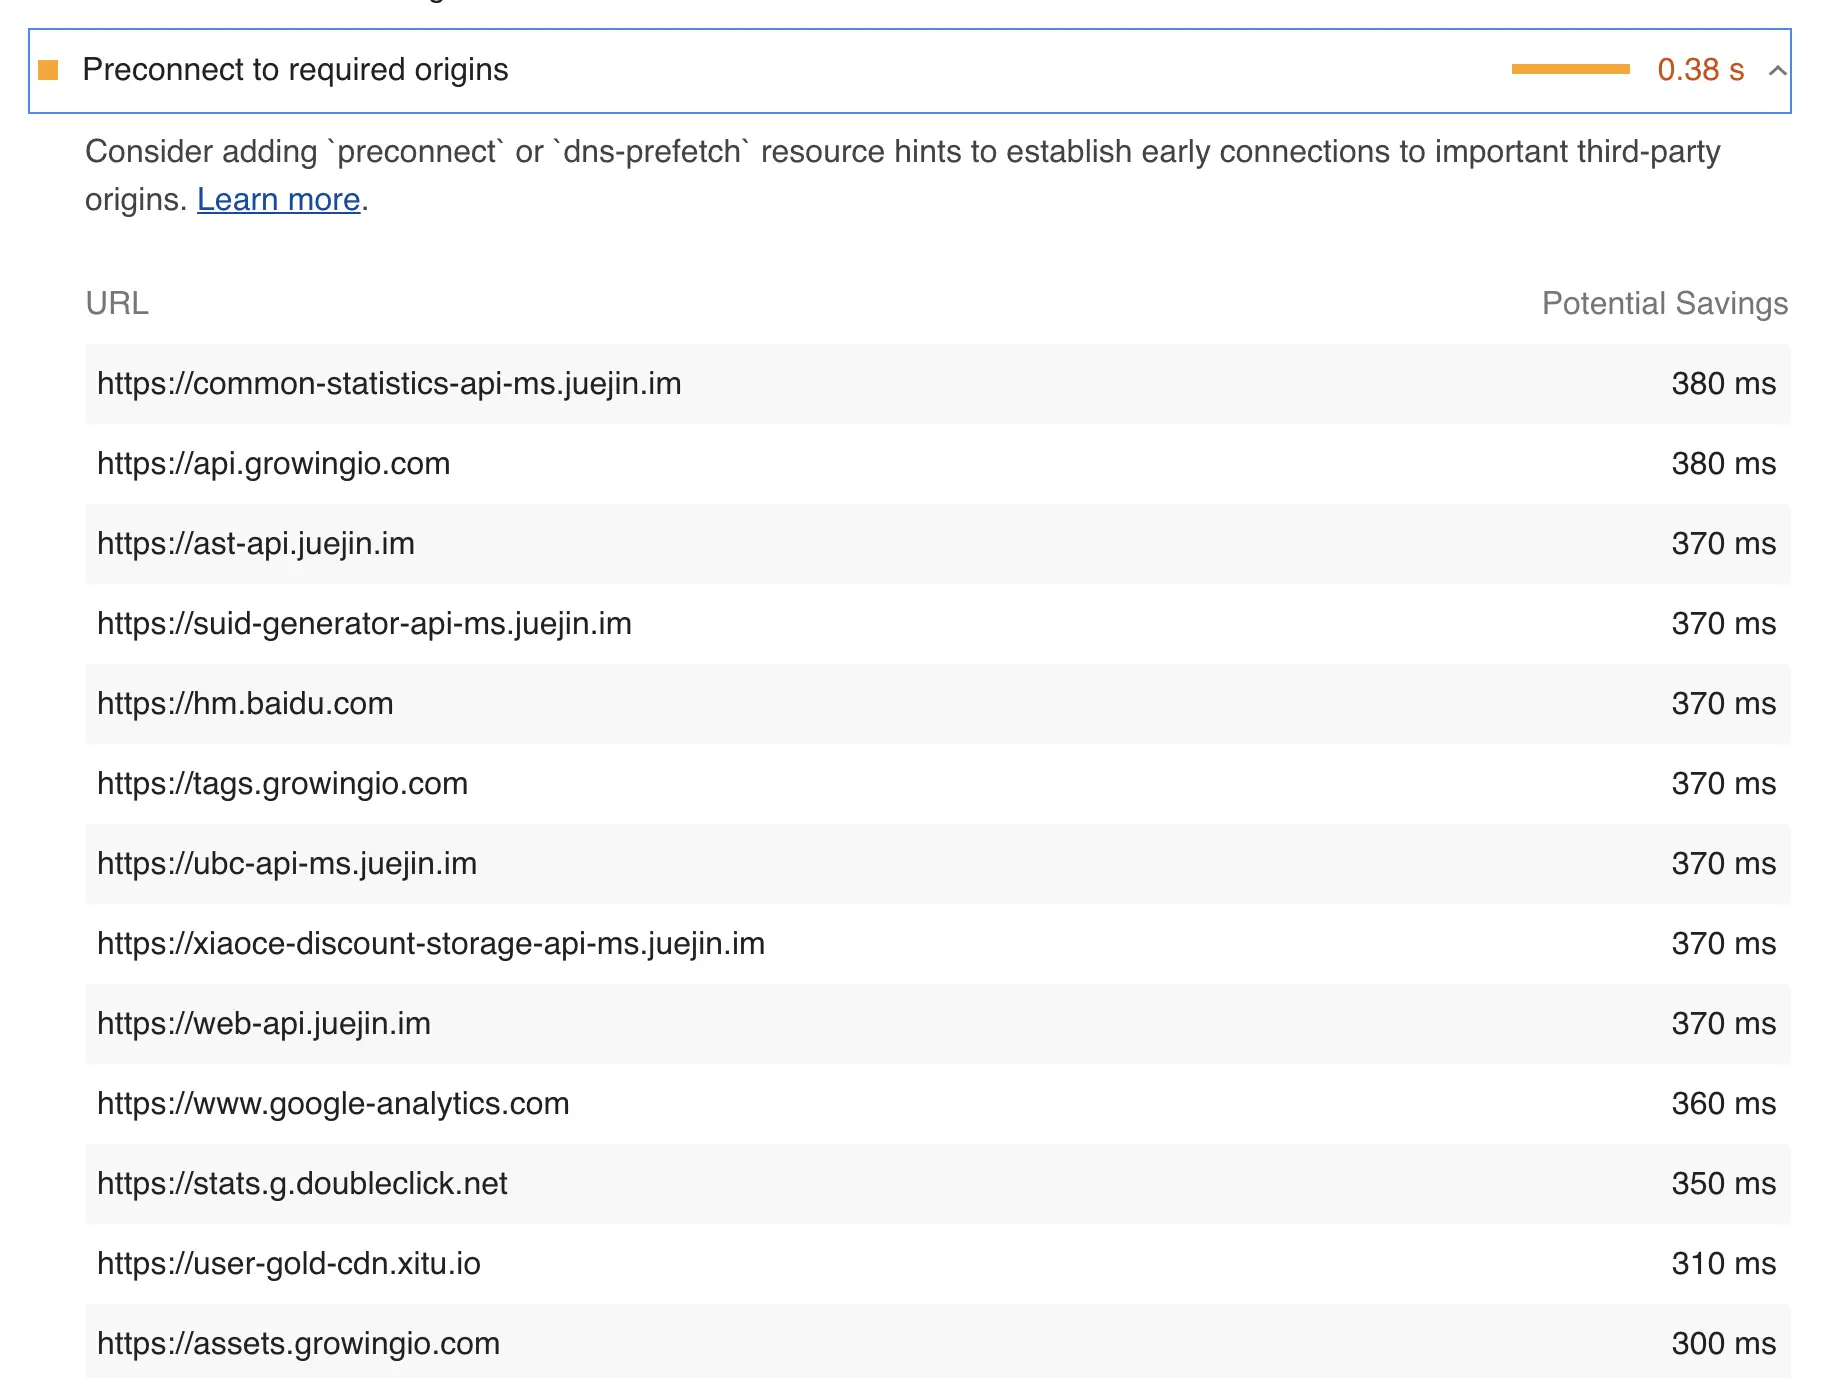Open https://ast-api.juejin.im URL
Screen dimensions: 1844x1378
coord(255,544)
